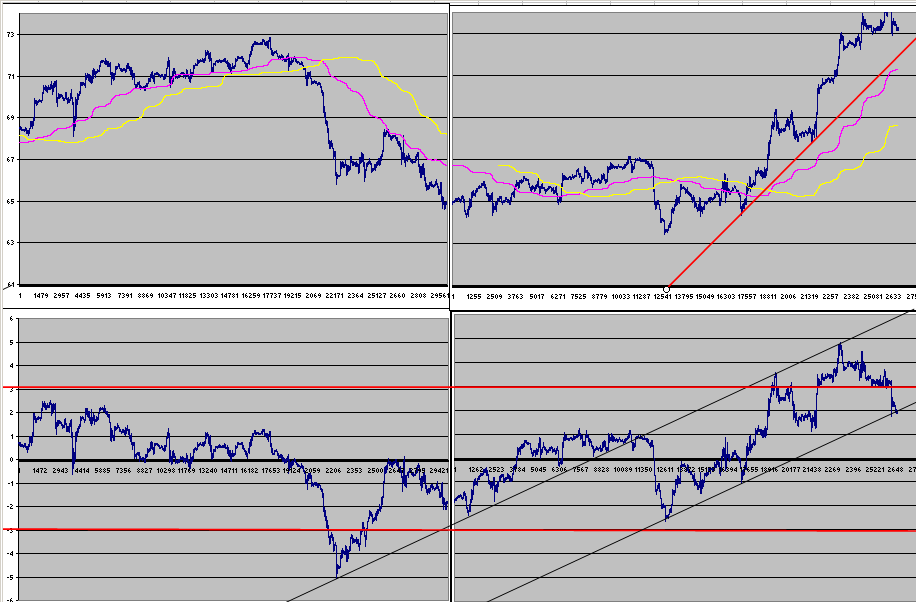916x602 pixels.
Task: Click x-axis label 14711
Action: click(x=228, y=470)
